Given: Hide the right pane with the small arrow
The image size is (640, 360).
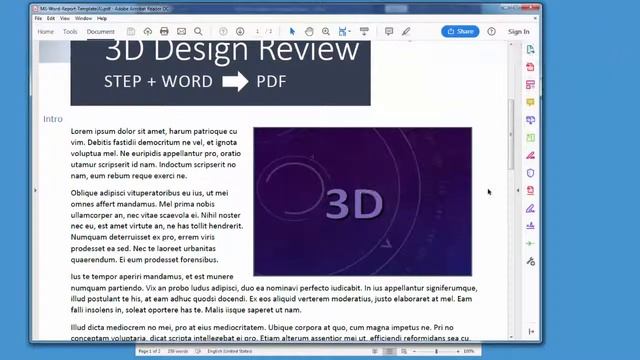Looking at the screenshot, I should pyautogui.click(x=518, y=190).
